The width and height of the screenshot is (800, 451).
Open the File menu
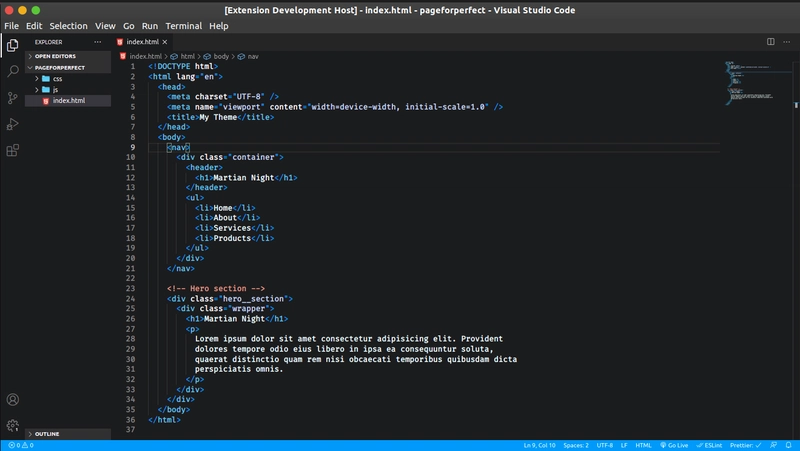[x=11, y=26]
